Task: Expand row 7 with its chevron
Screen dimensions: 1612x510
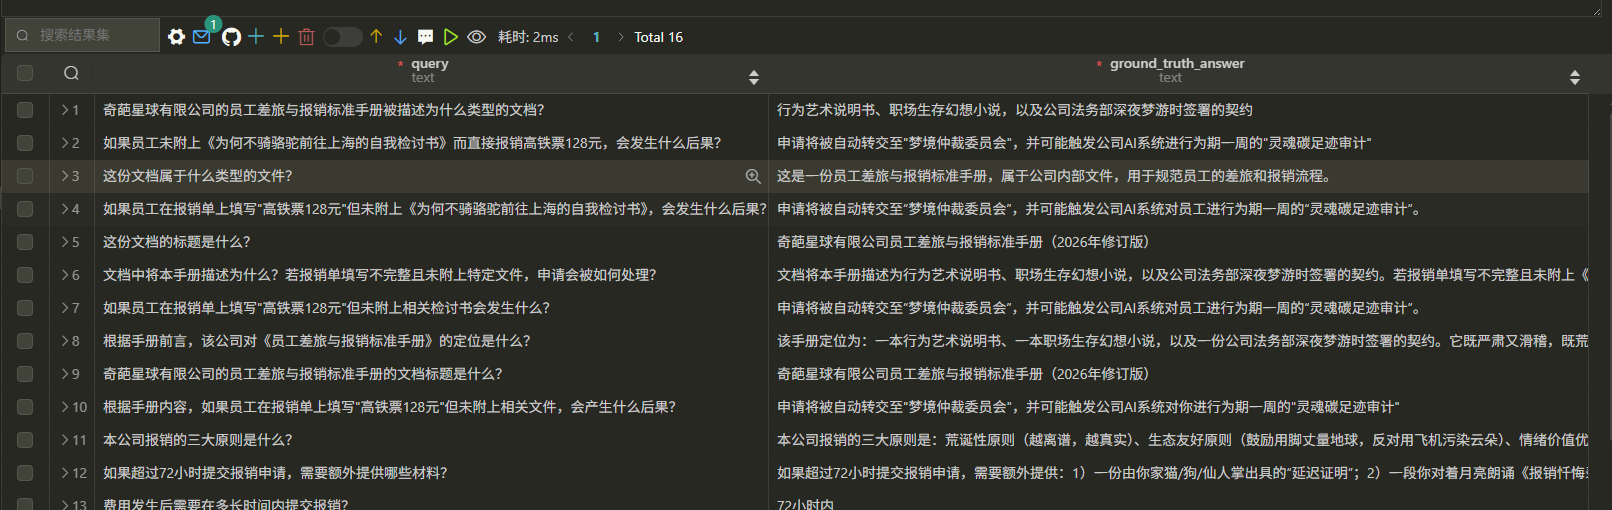Action: point(65,308)
